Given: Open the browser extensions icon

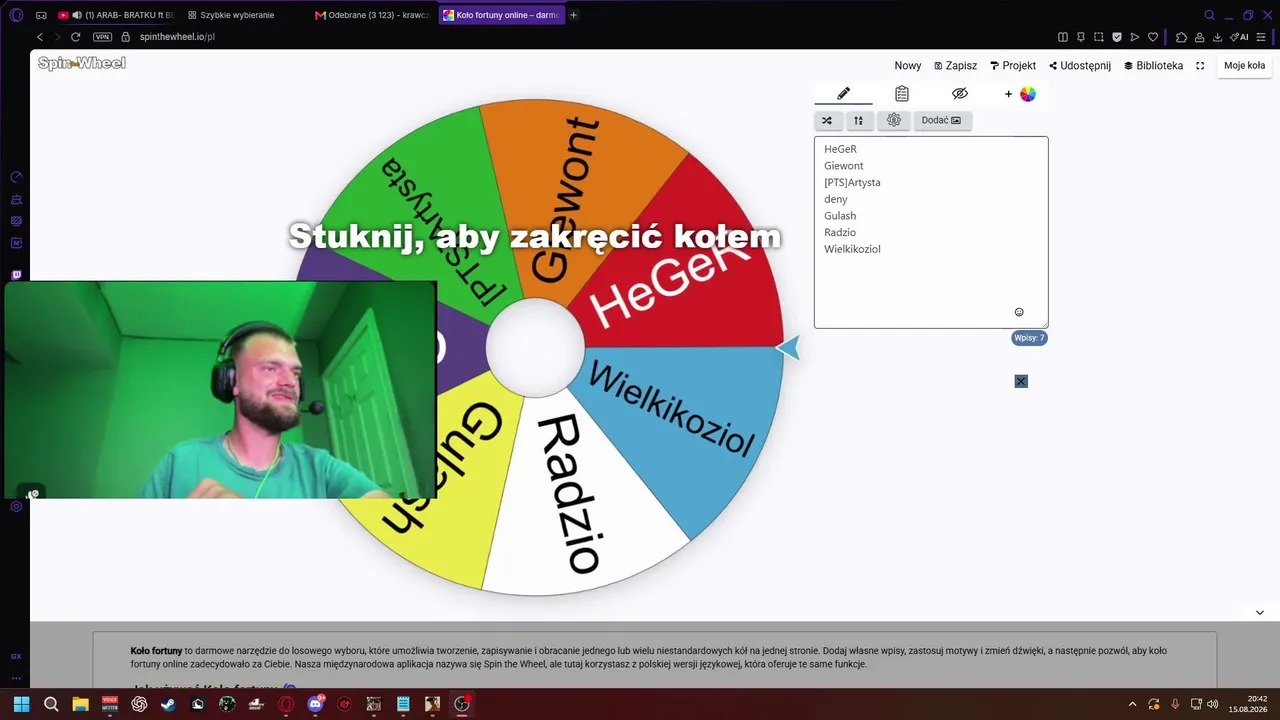Looking at the screenshot, I should 1181,37.
